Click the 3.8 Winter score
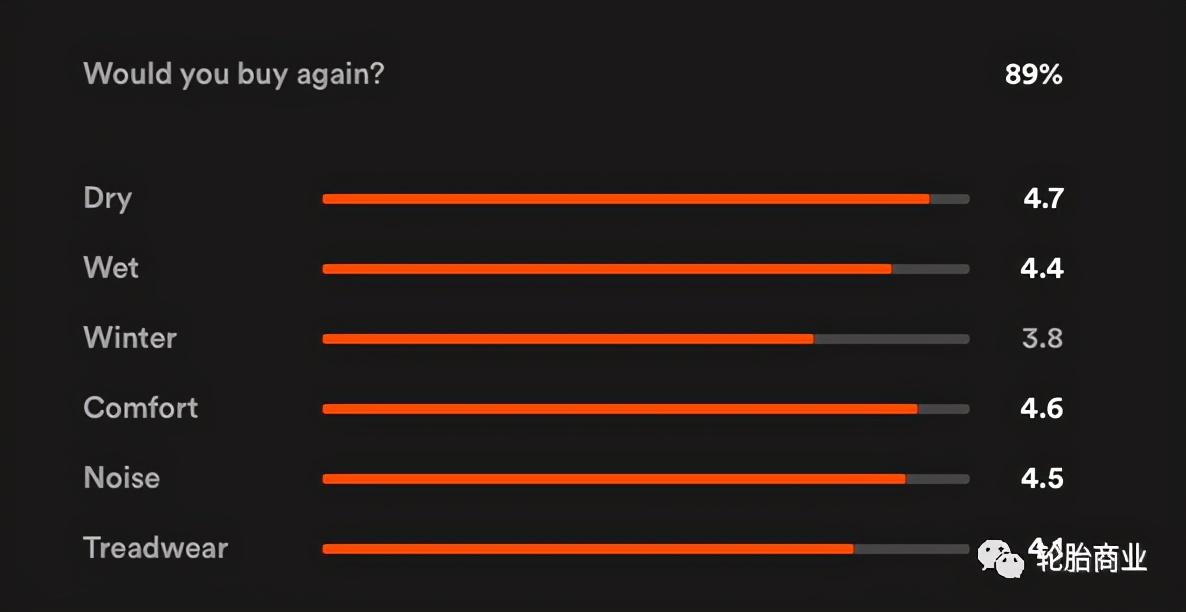1186x612 pixels. tap(1042, 339)
